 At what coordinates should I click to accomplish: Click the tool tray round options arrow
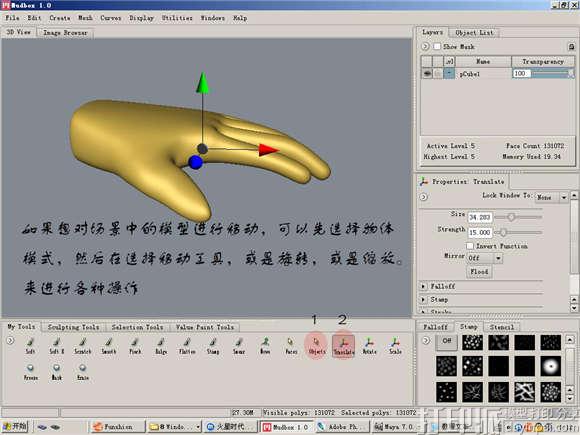pyautogui.click(x=10, y=340)
